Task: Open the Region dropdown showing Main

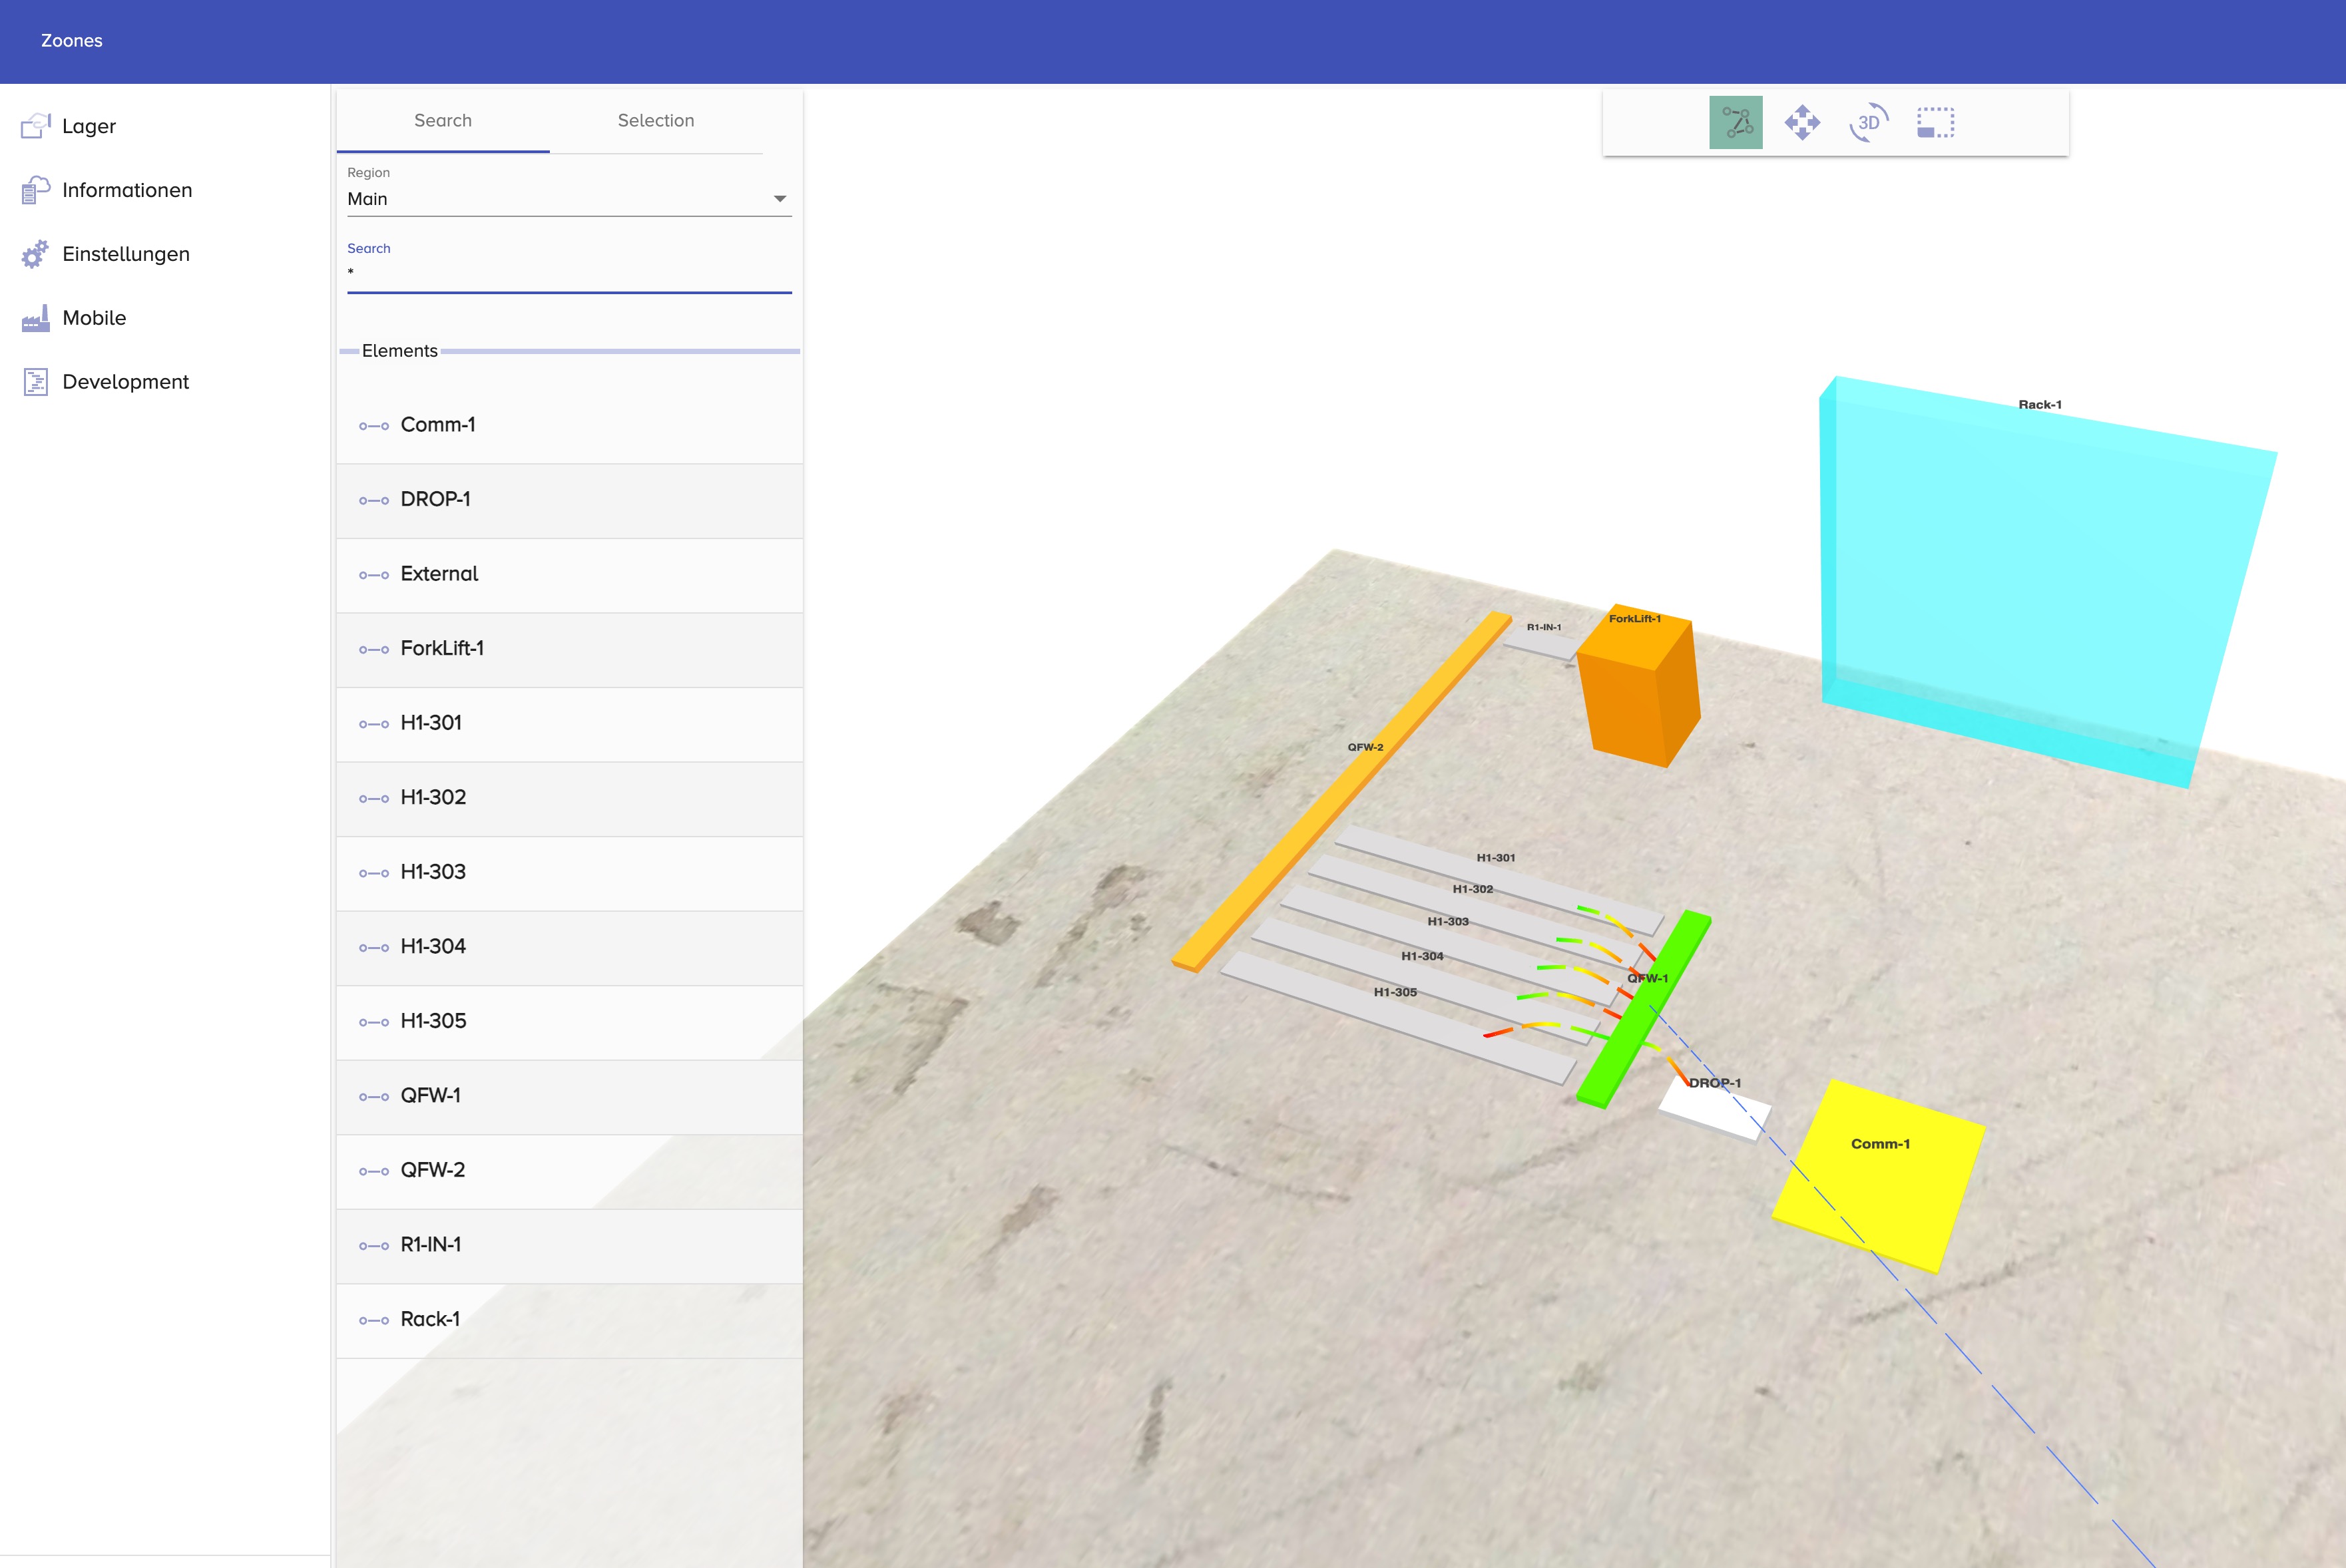Action: pos(568,199)
